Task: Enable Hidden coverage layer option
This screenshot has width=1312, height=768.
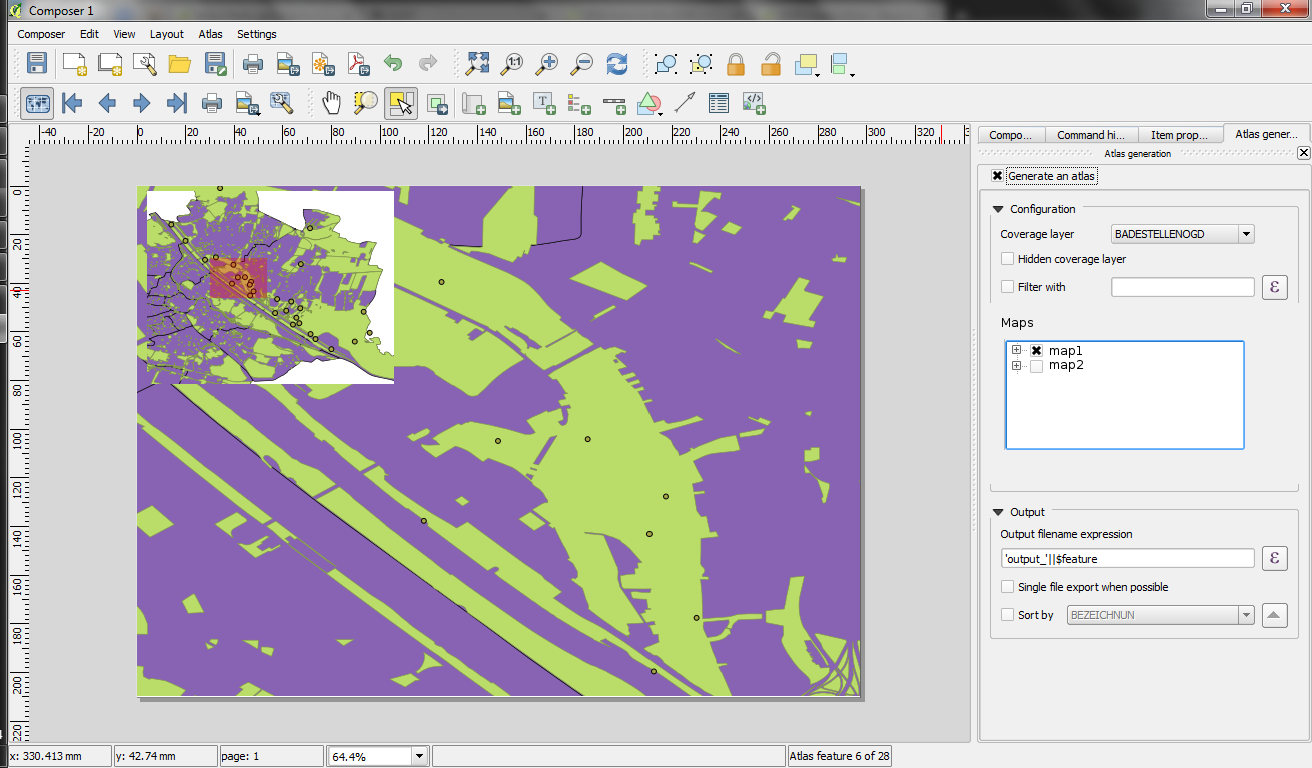Action: pos(1008,259)
